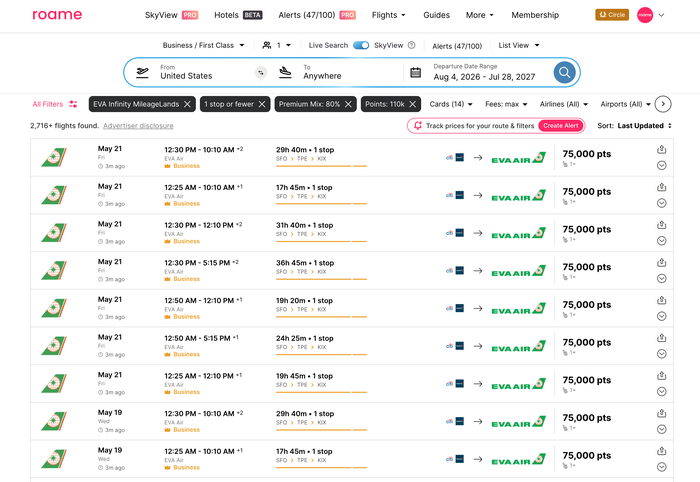Click Alerts (47/100) in search options bar
The image size is (700, 482).
457,46
